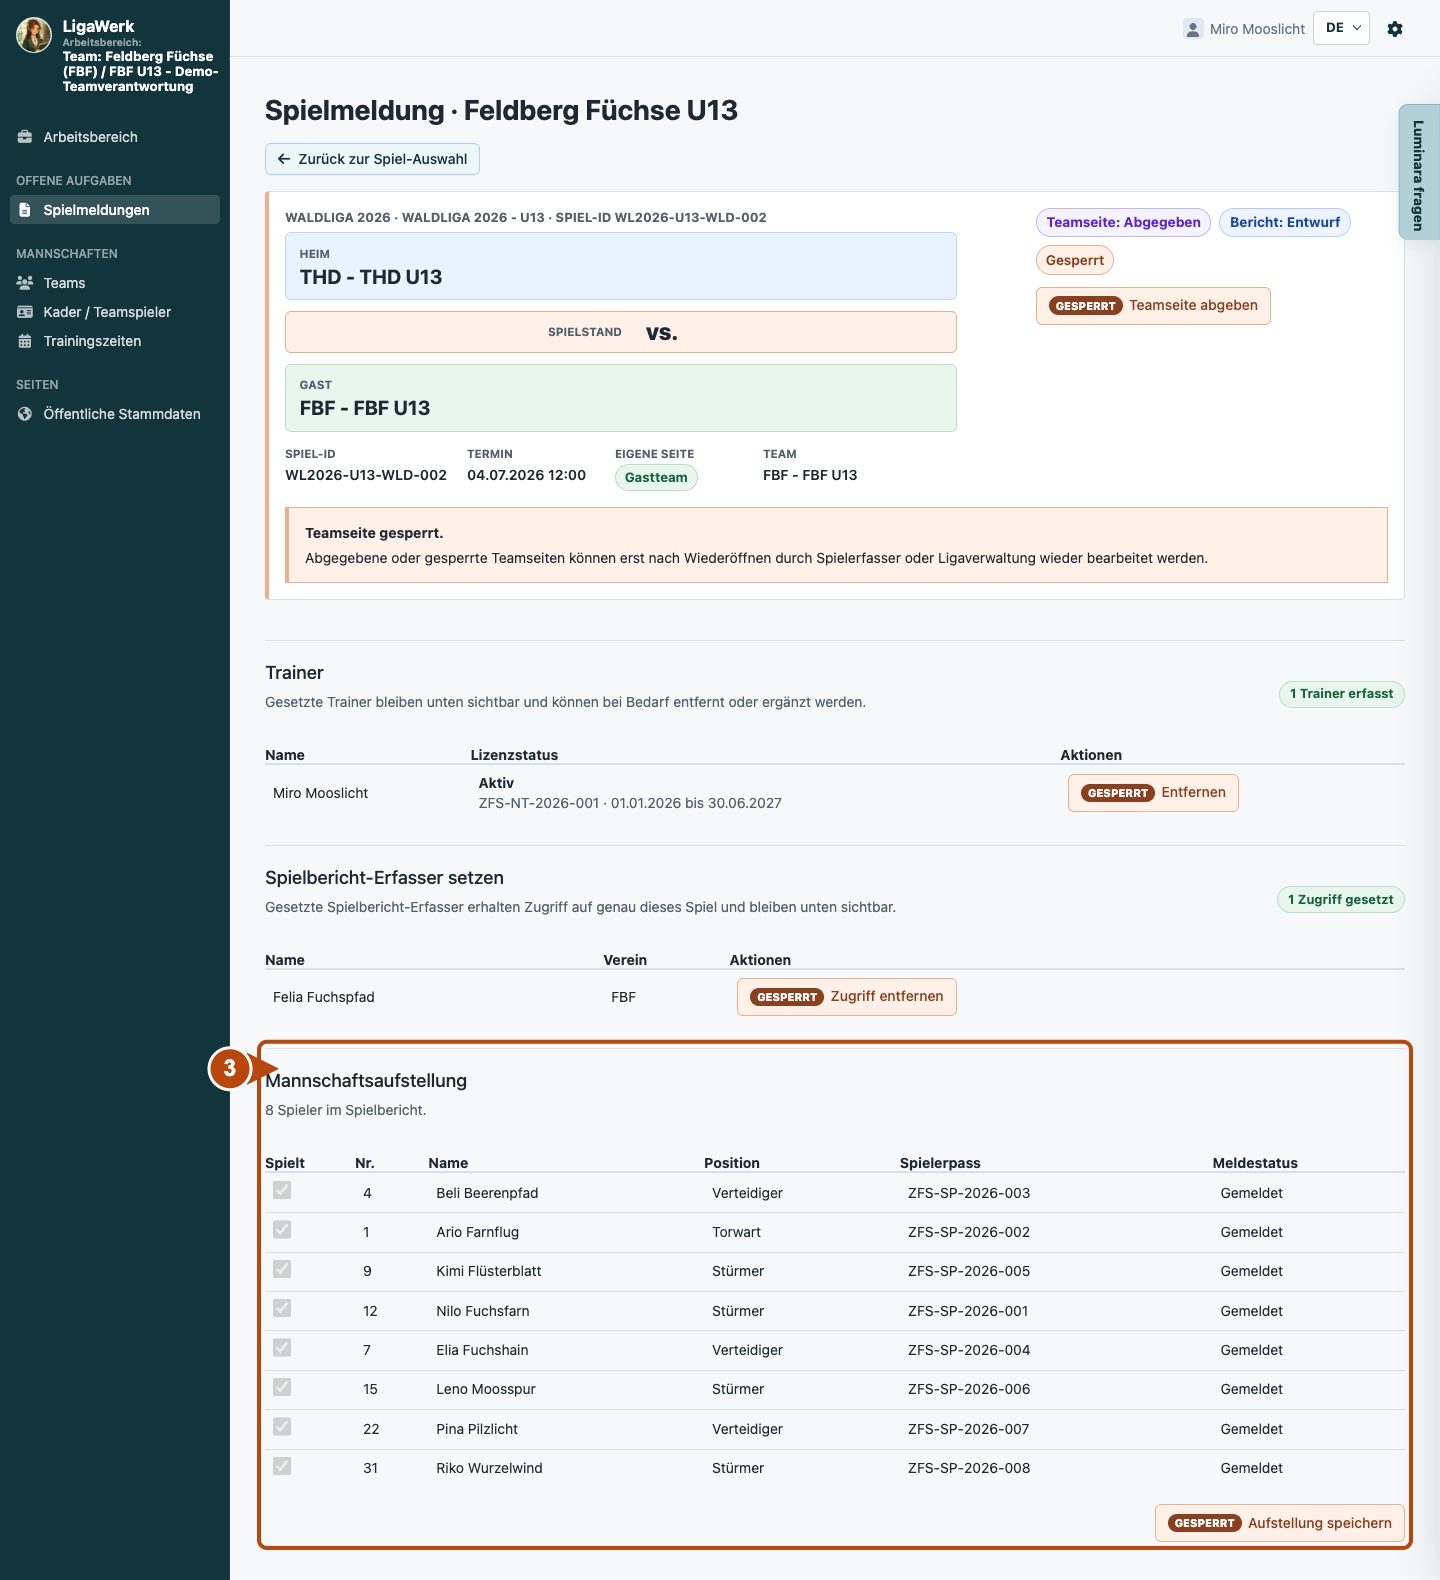Open Arbeitsbereich in the sidebar
Image resolution: width=1440 pixels, height=1580 pixels.
click(115, 137)
